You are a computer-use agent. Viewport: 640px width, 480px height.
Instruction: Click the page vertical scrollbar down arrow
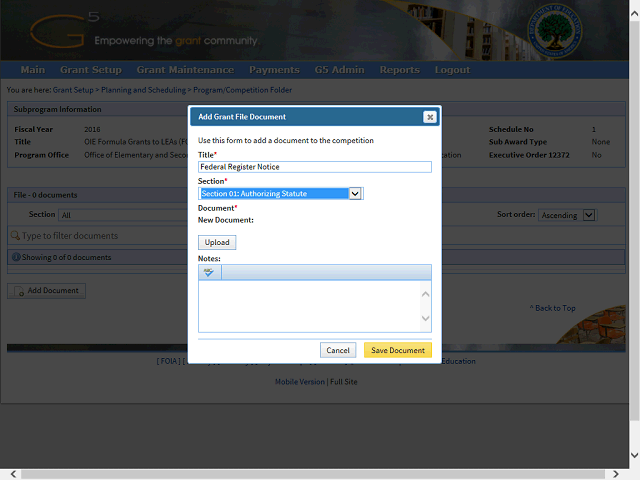click(634, 455)
